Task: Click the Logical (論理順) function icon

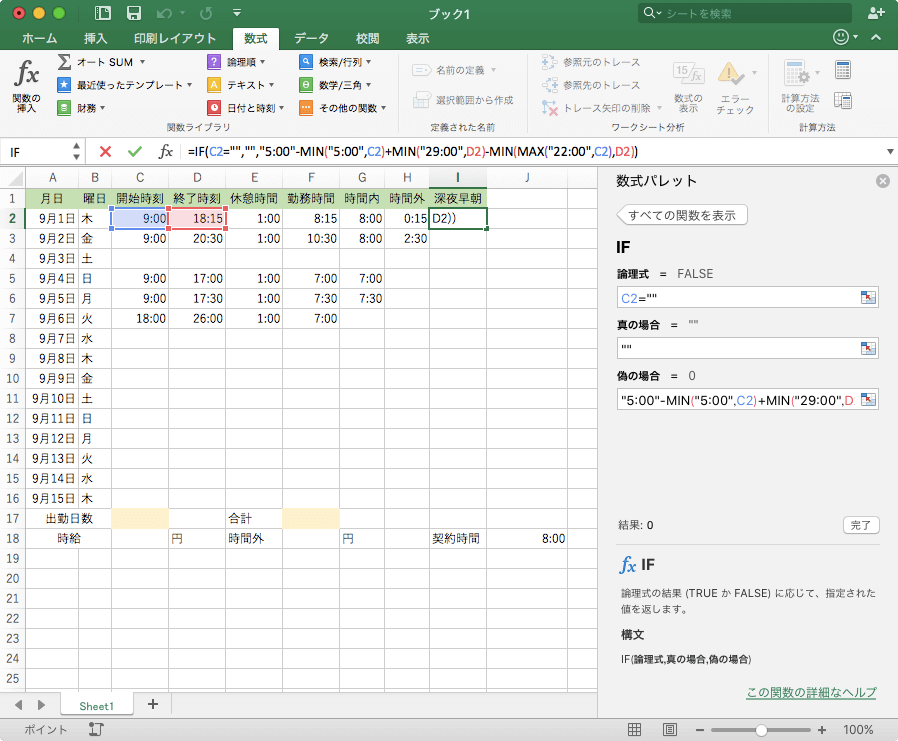Action: coord(214,62)
